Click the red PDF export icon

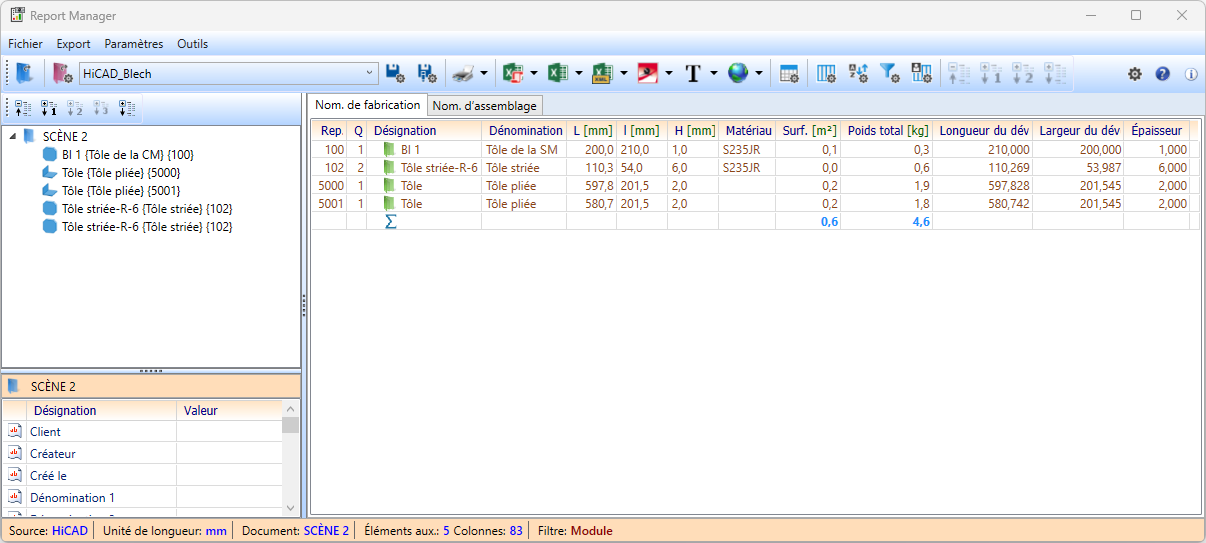647,73
